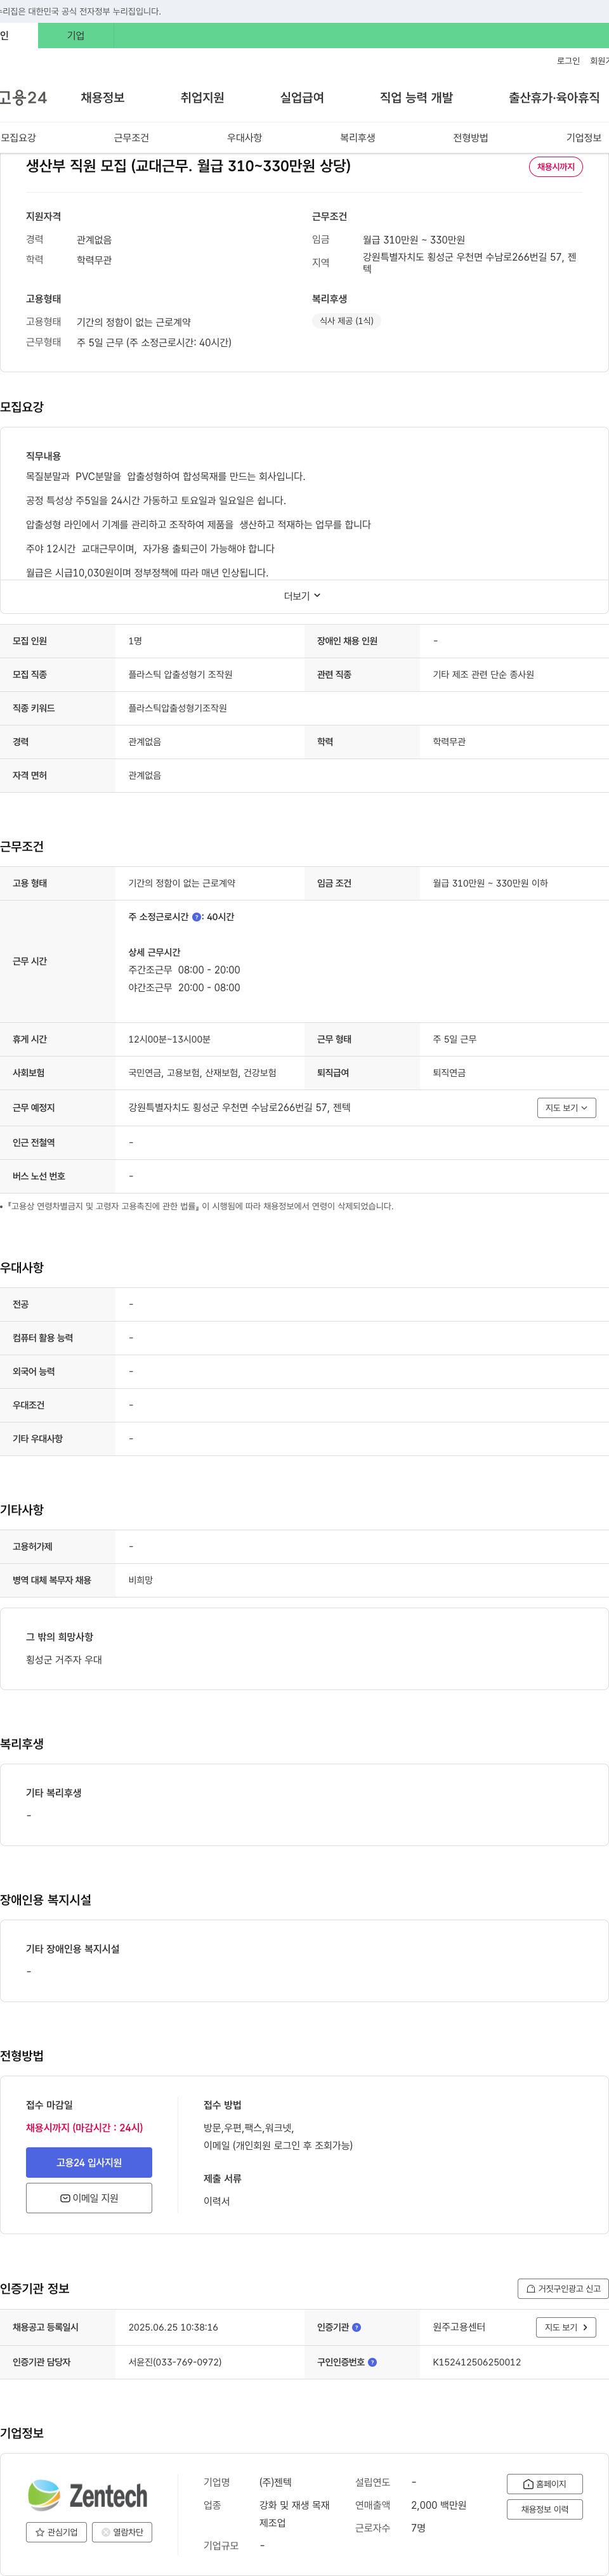This screenshot has height=2576, width=609.
Task: Click the 관심기업 star button
Action: pyautogui.click(x=55, y=2532)
